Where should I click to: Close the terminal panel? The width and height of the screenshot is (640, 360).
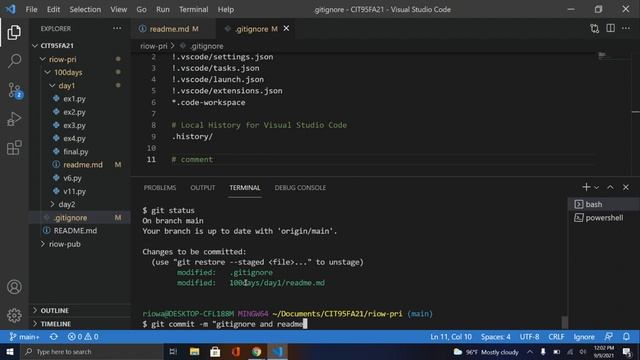(x=626, y=187)
